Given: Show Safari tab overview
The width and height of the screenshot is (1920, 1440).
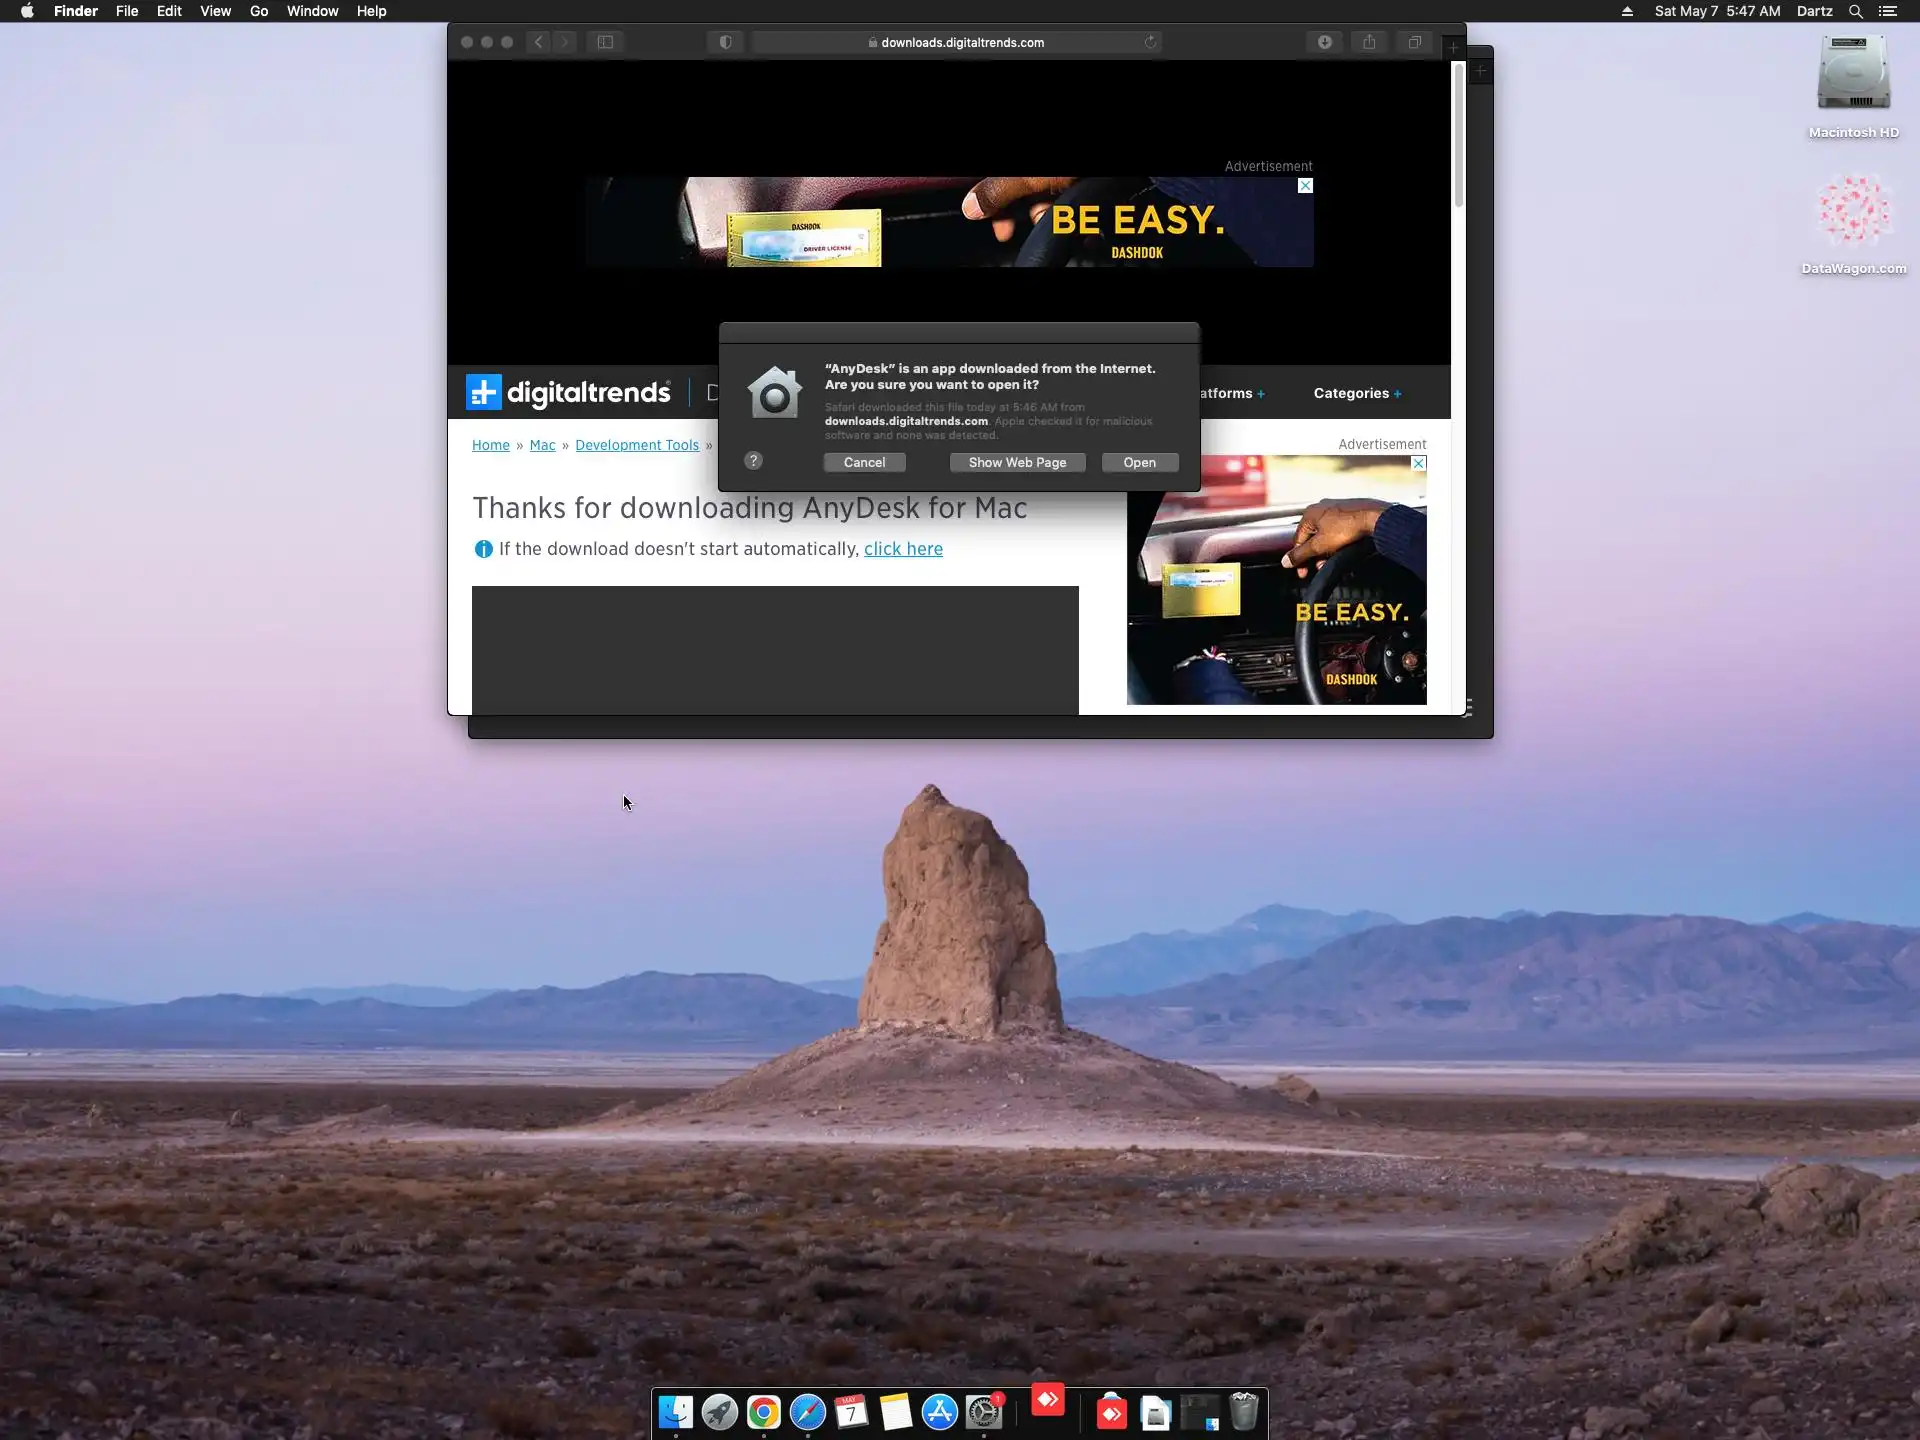Looking at the screenshot, I should (x=1414, y=42).
